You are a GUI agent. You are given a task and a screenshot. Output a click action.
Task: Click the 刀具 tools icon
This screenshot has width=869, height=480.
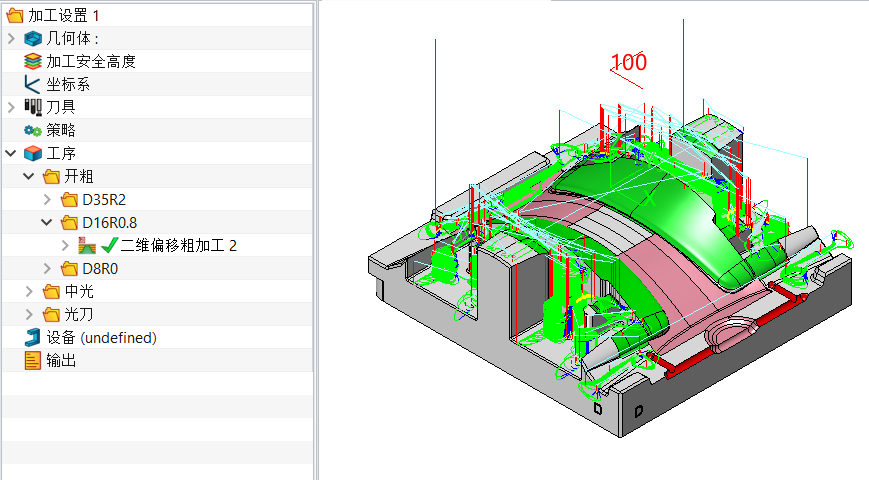point(33,107)
